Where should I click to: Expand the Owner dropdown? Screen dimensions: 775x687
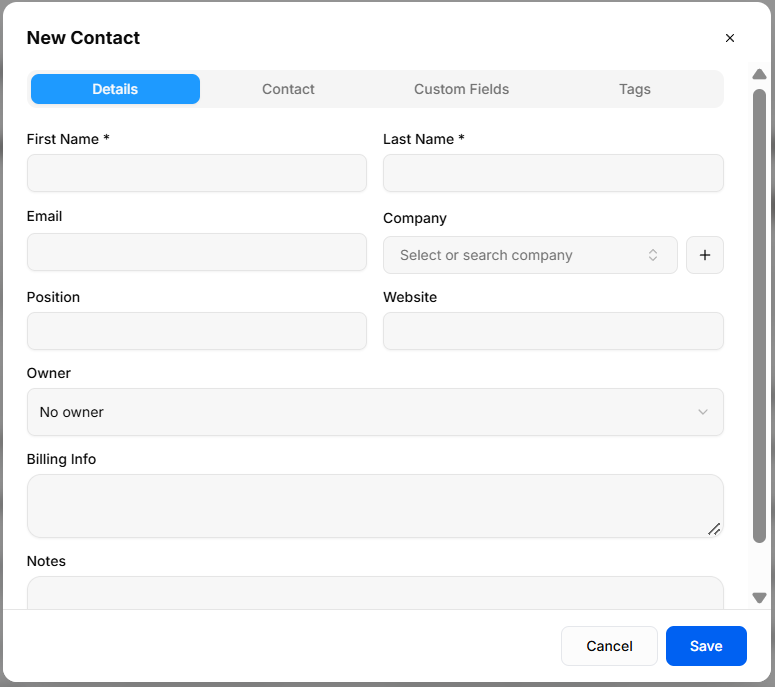(375, 412)
